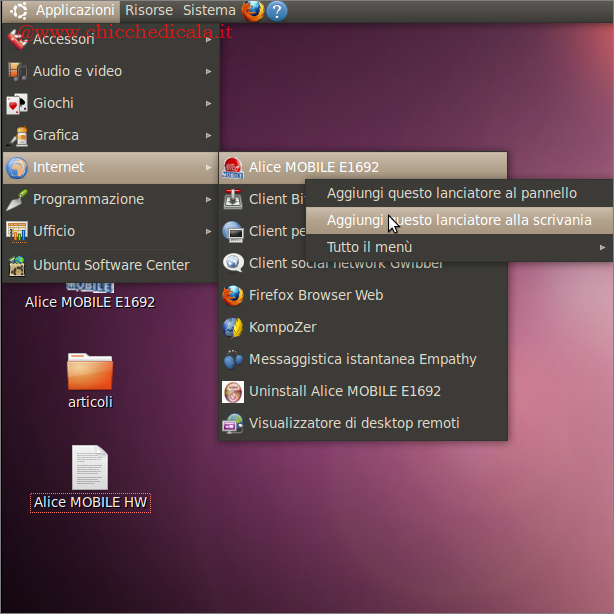Image resolution: width=614 pixels, height=614 pixels.
Task: Open Visualizzatore di desktop remoti
Action: pos(354,423)
